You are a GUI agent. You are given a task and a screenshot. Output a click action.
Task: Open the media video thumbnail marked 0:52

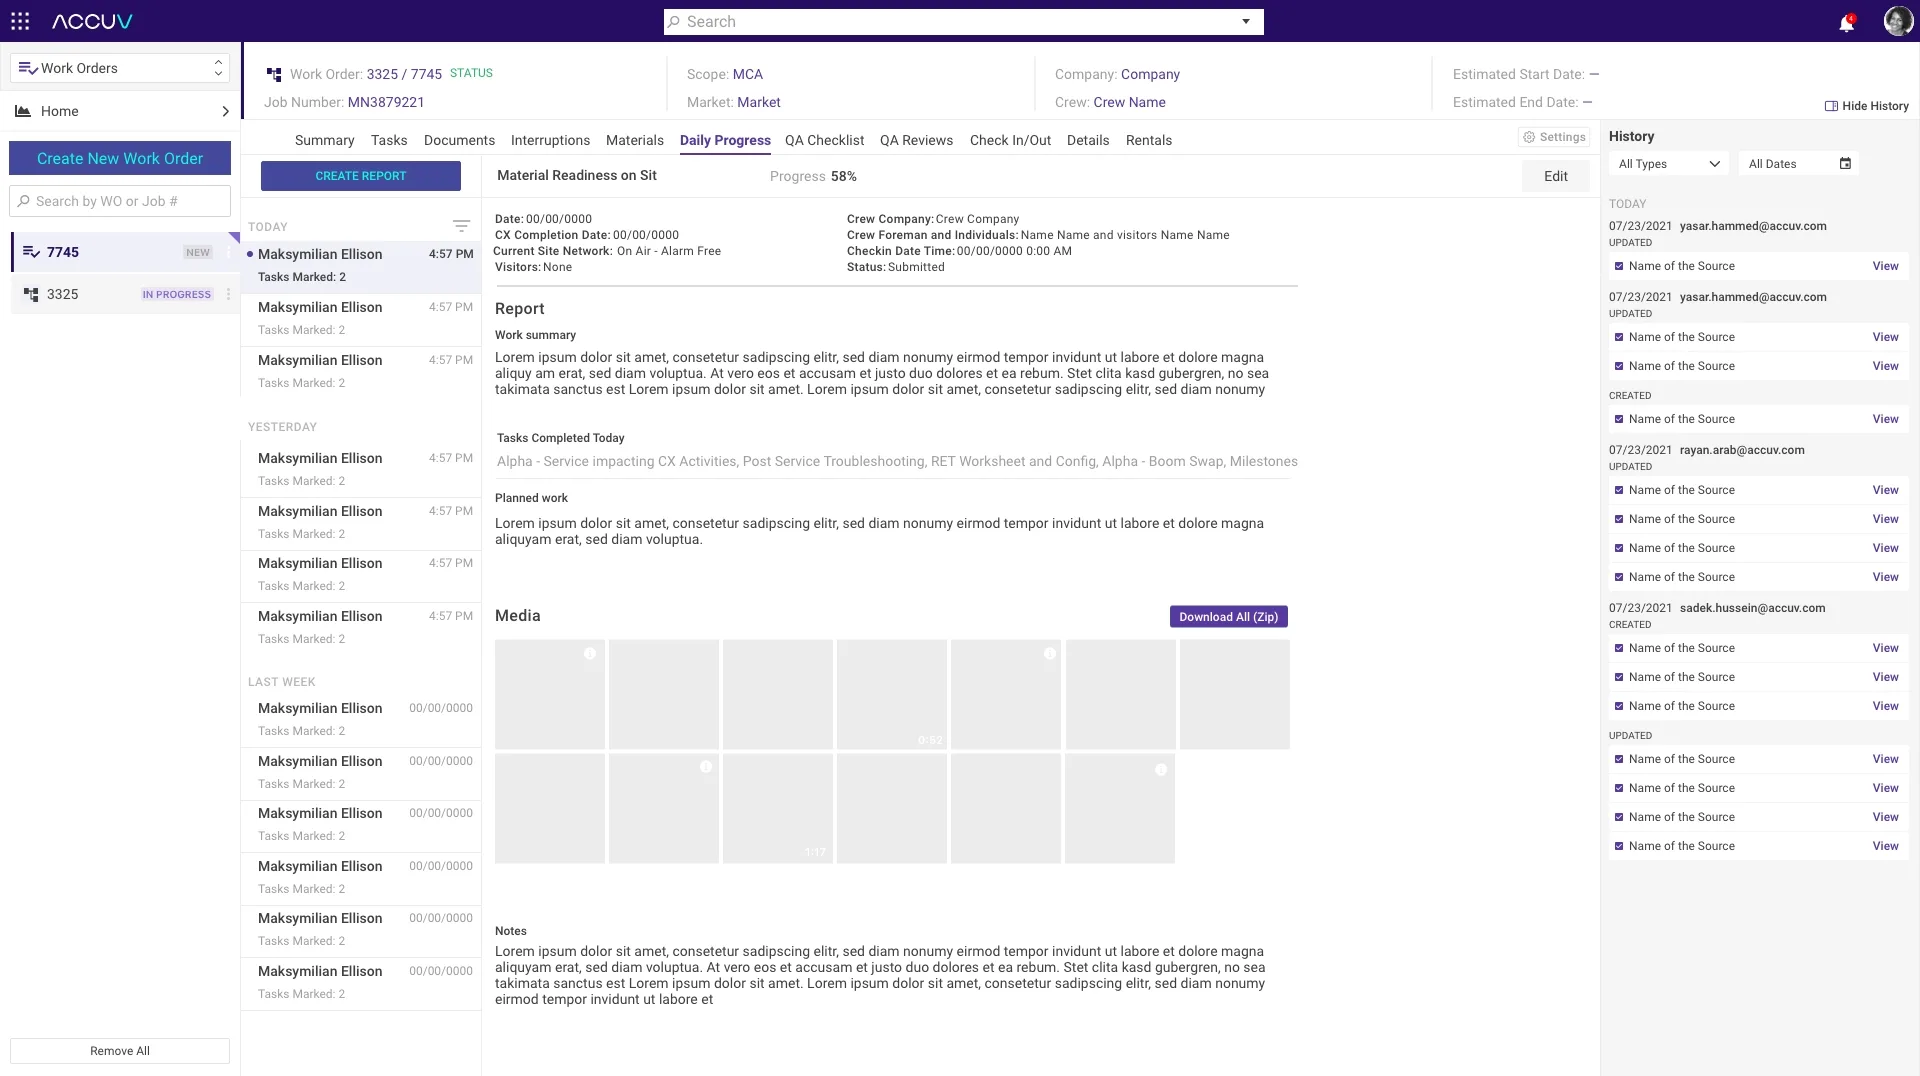tap(892, 695)
